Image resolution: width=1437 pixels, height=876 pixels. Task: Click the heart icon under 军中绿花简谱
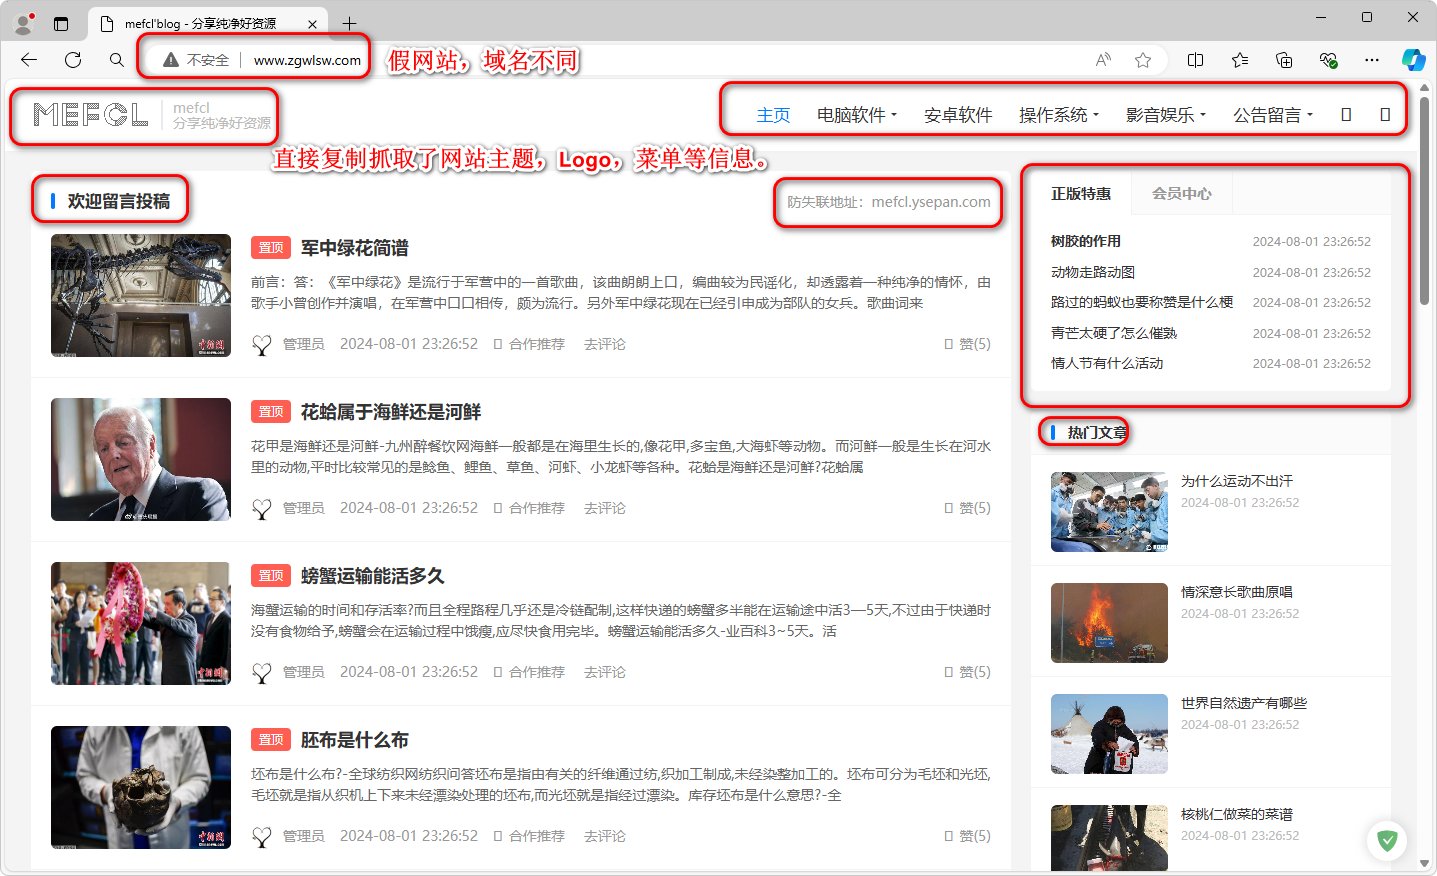point(262,345)
